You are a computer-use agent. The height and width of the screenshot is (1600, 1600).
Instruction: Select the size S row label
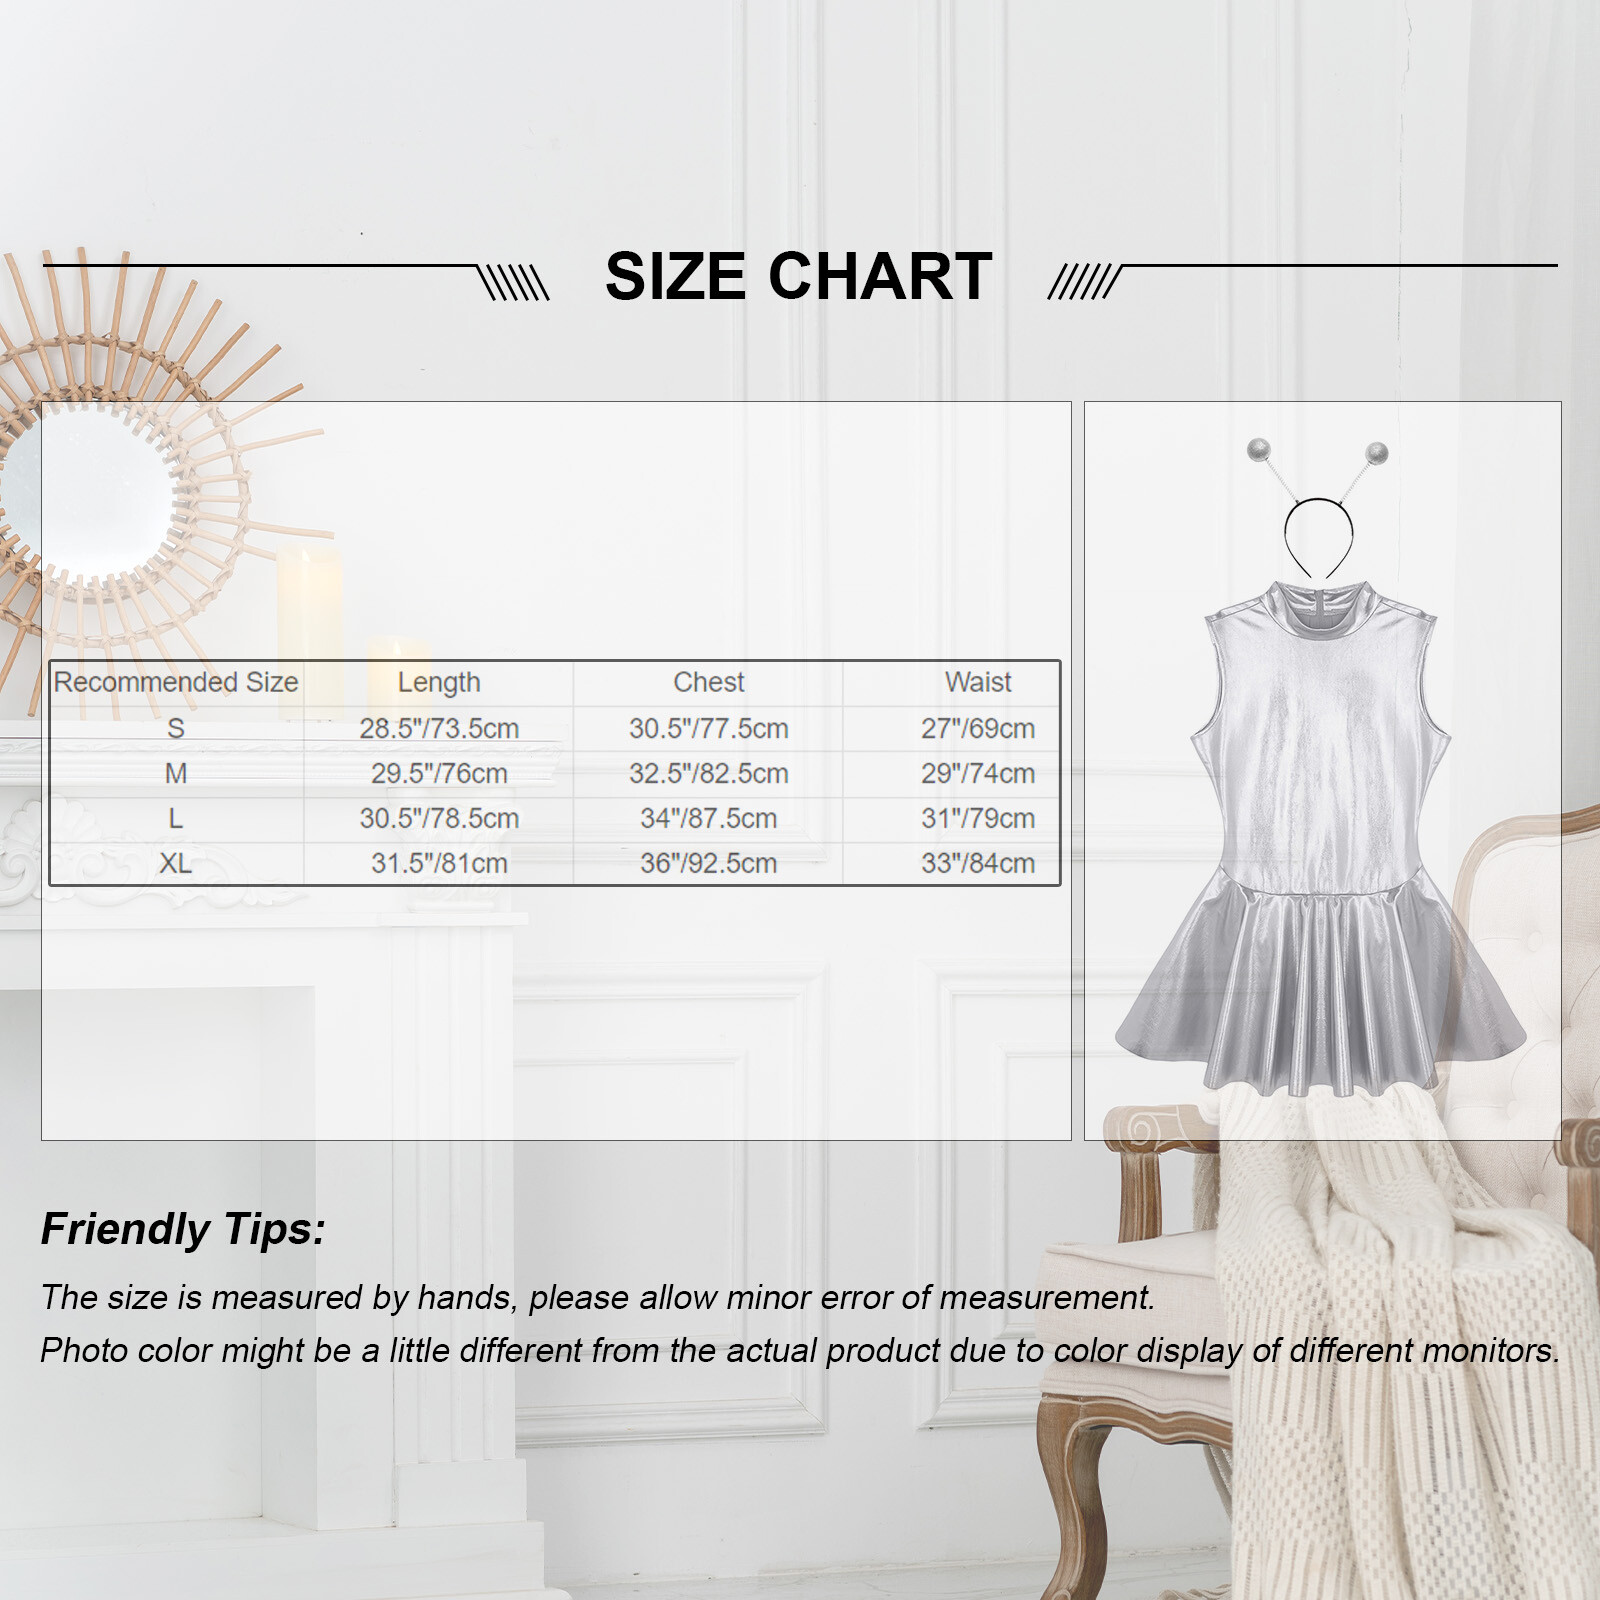point(176,728)
